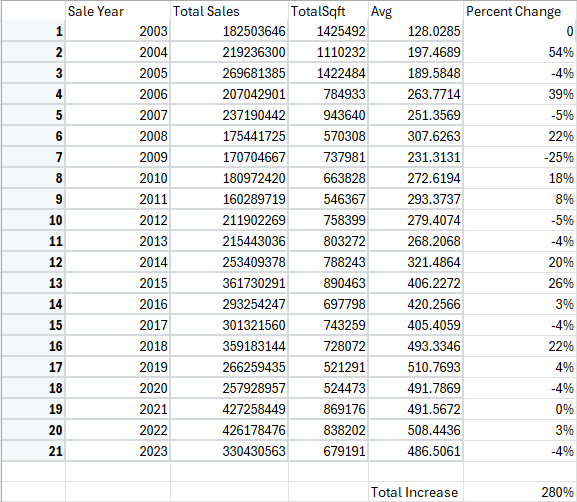Select row number 1 header

tap(33, 31)
